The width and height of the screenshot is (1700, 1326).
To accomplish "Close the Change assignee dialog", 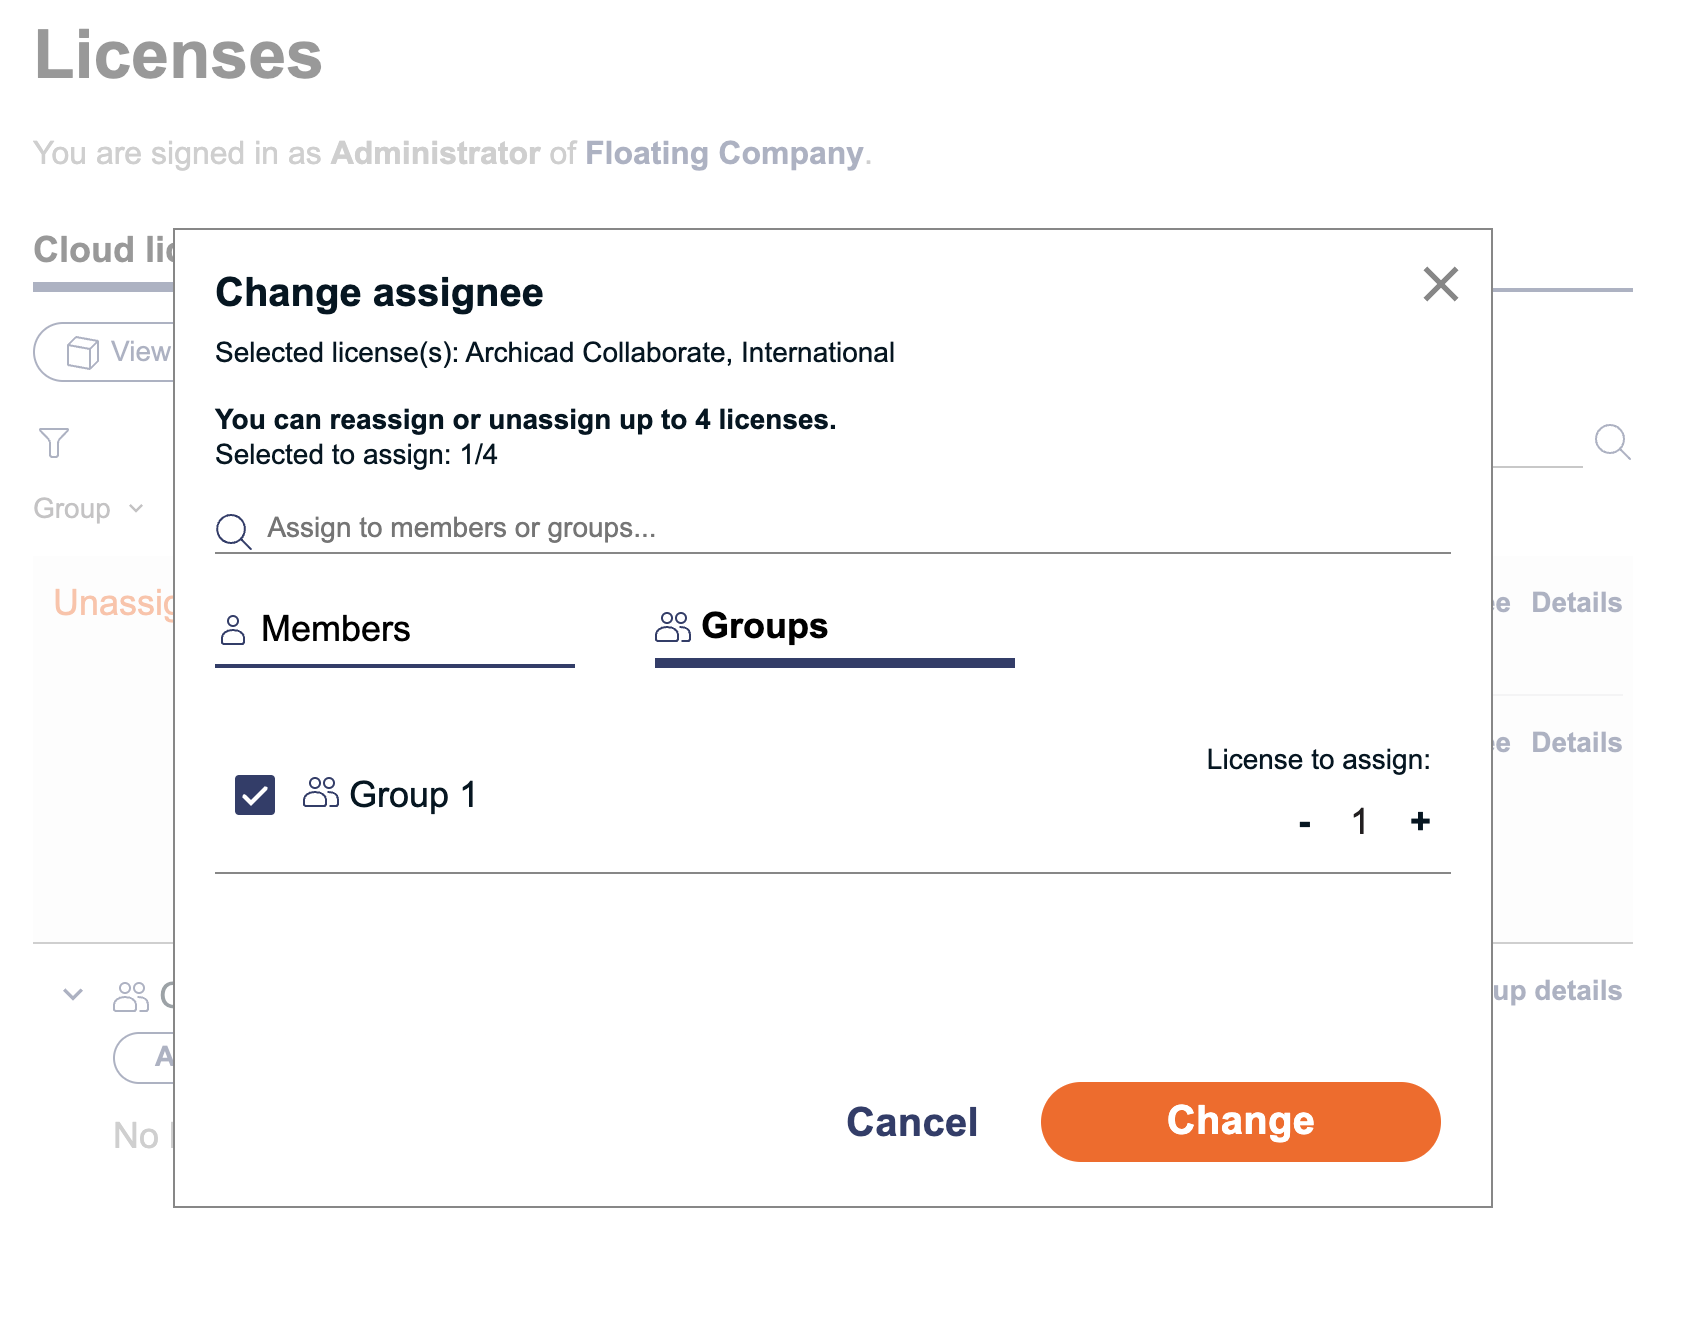I will point(1440,285).
